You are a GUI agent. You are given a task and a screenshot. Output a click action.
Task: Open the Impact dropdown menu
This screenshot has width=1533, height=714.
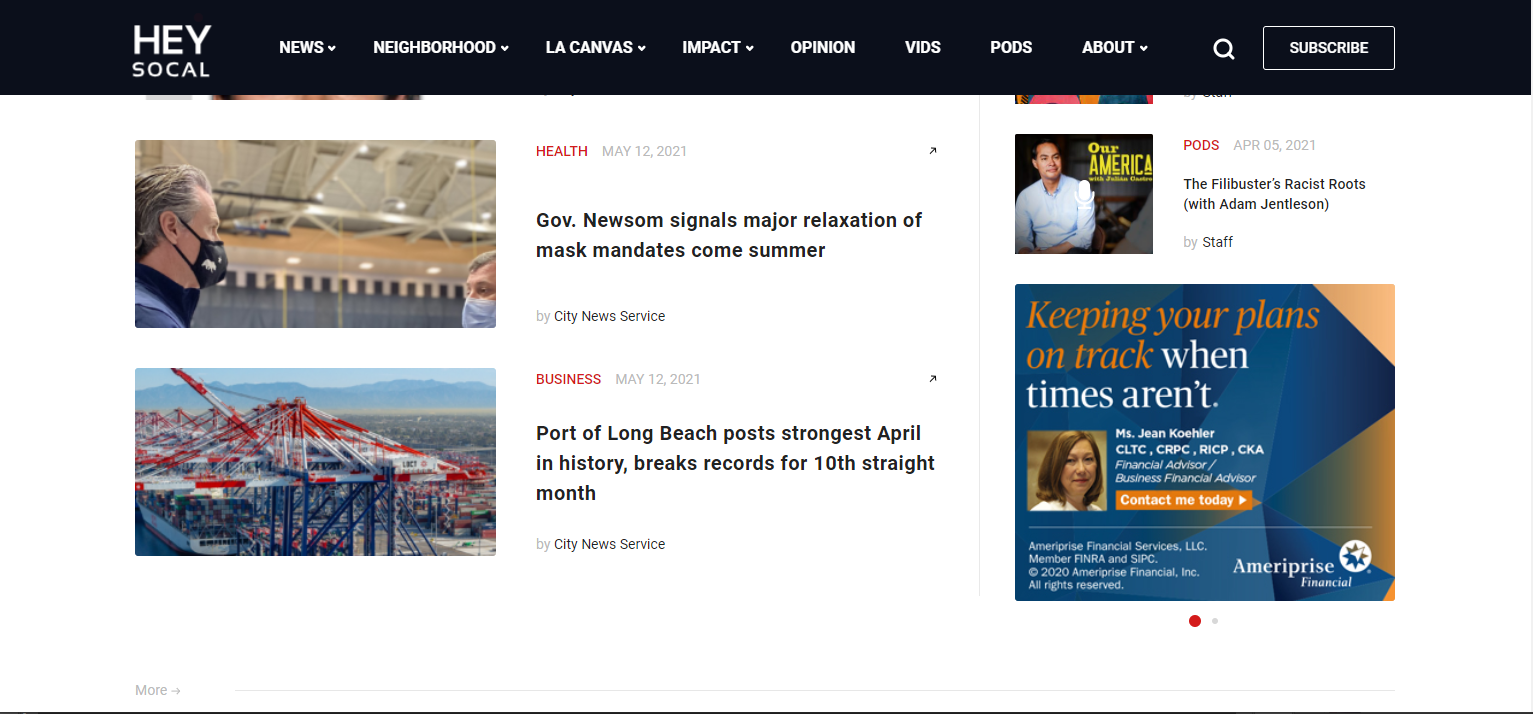[x=717, y=48]
